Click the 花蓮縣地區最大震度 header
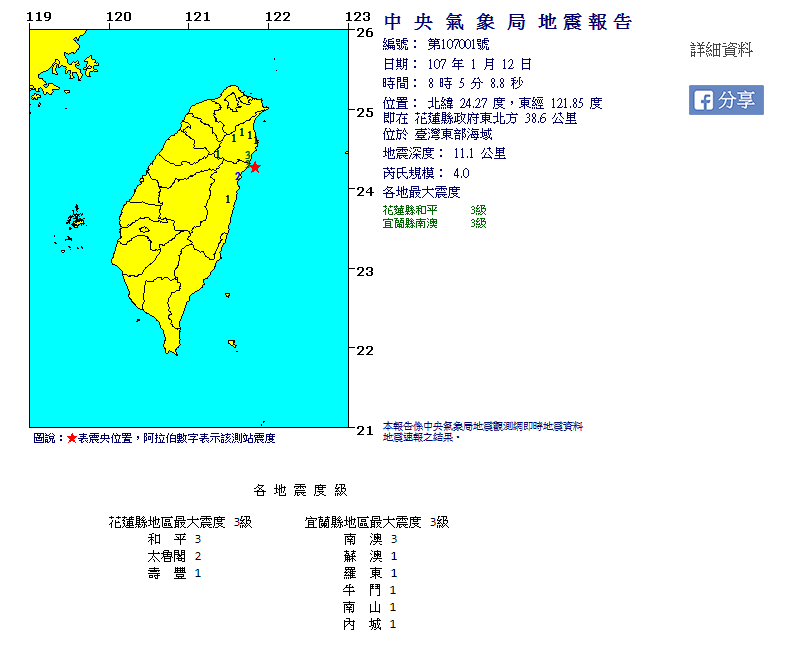Viewport: 801px width, 645px height. pyautogui.click(x=181, y=522)
